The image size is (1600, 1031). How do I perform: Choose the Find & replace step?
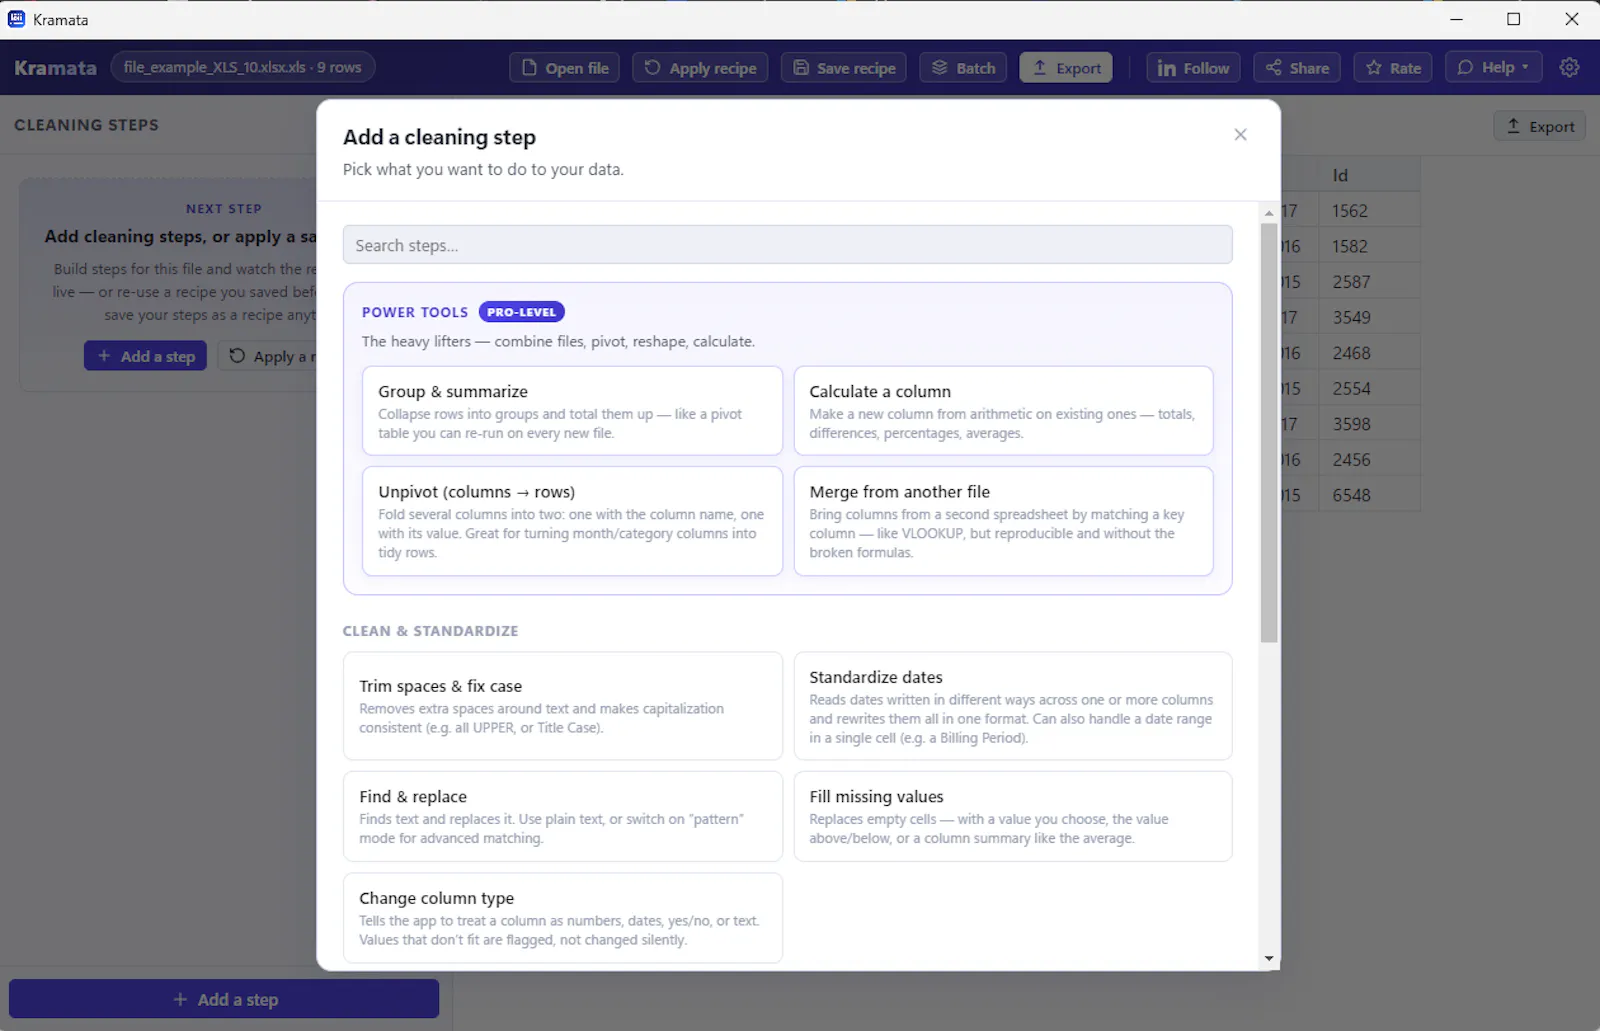tap(562, 816)
